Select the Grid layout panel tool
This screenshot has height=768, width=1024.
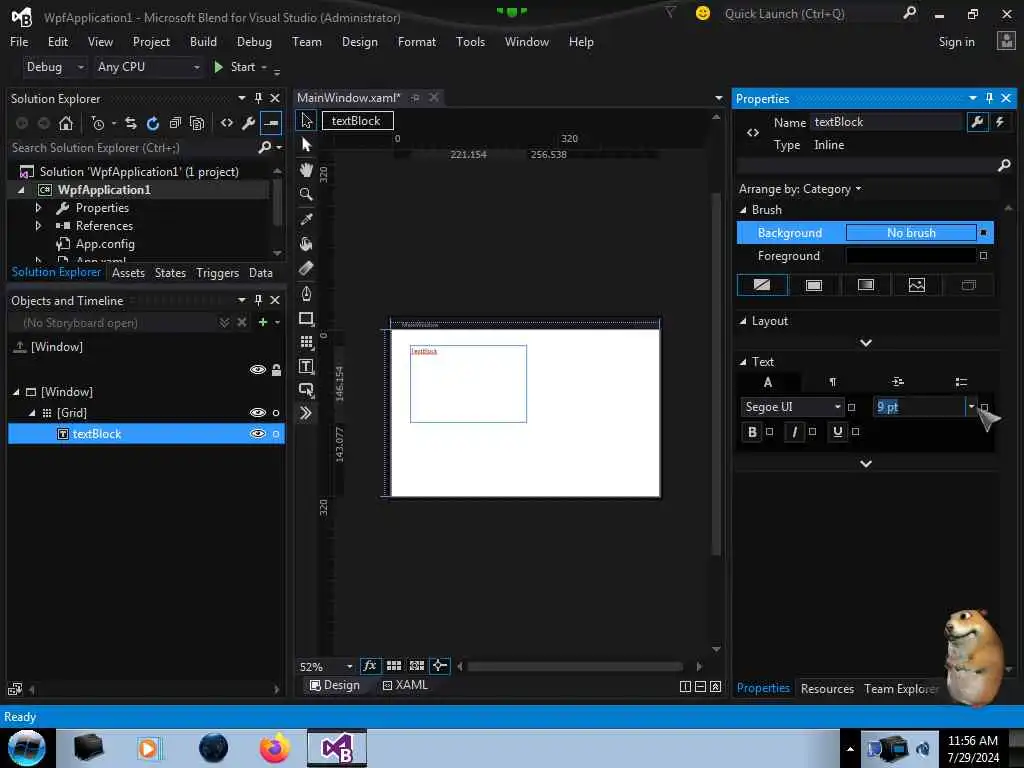coord(306,342)
